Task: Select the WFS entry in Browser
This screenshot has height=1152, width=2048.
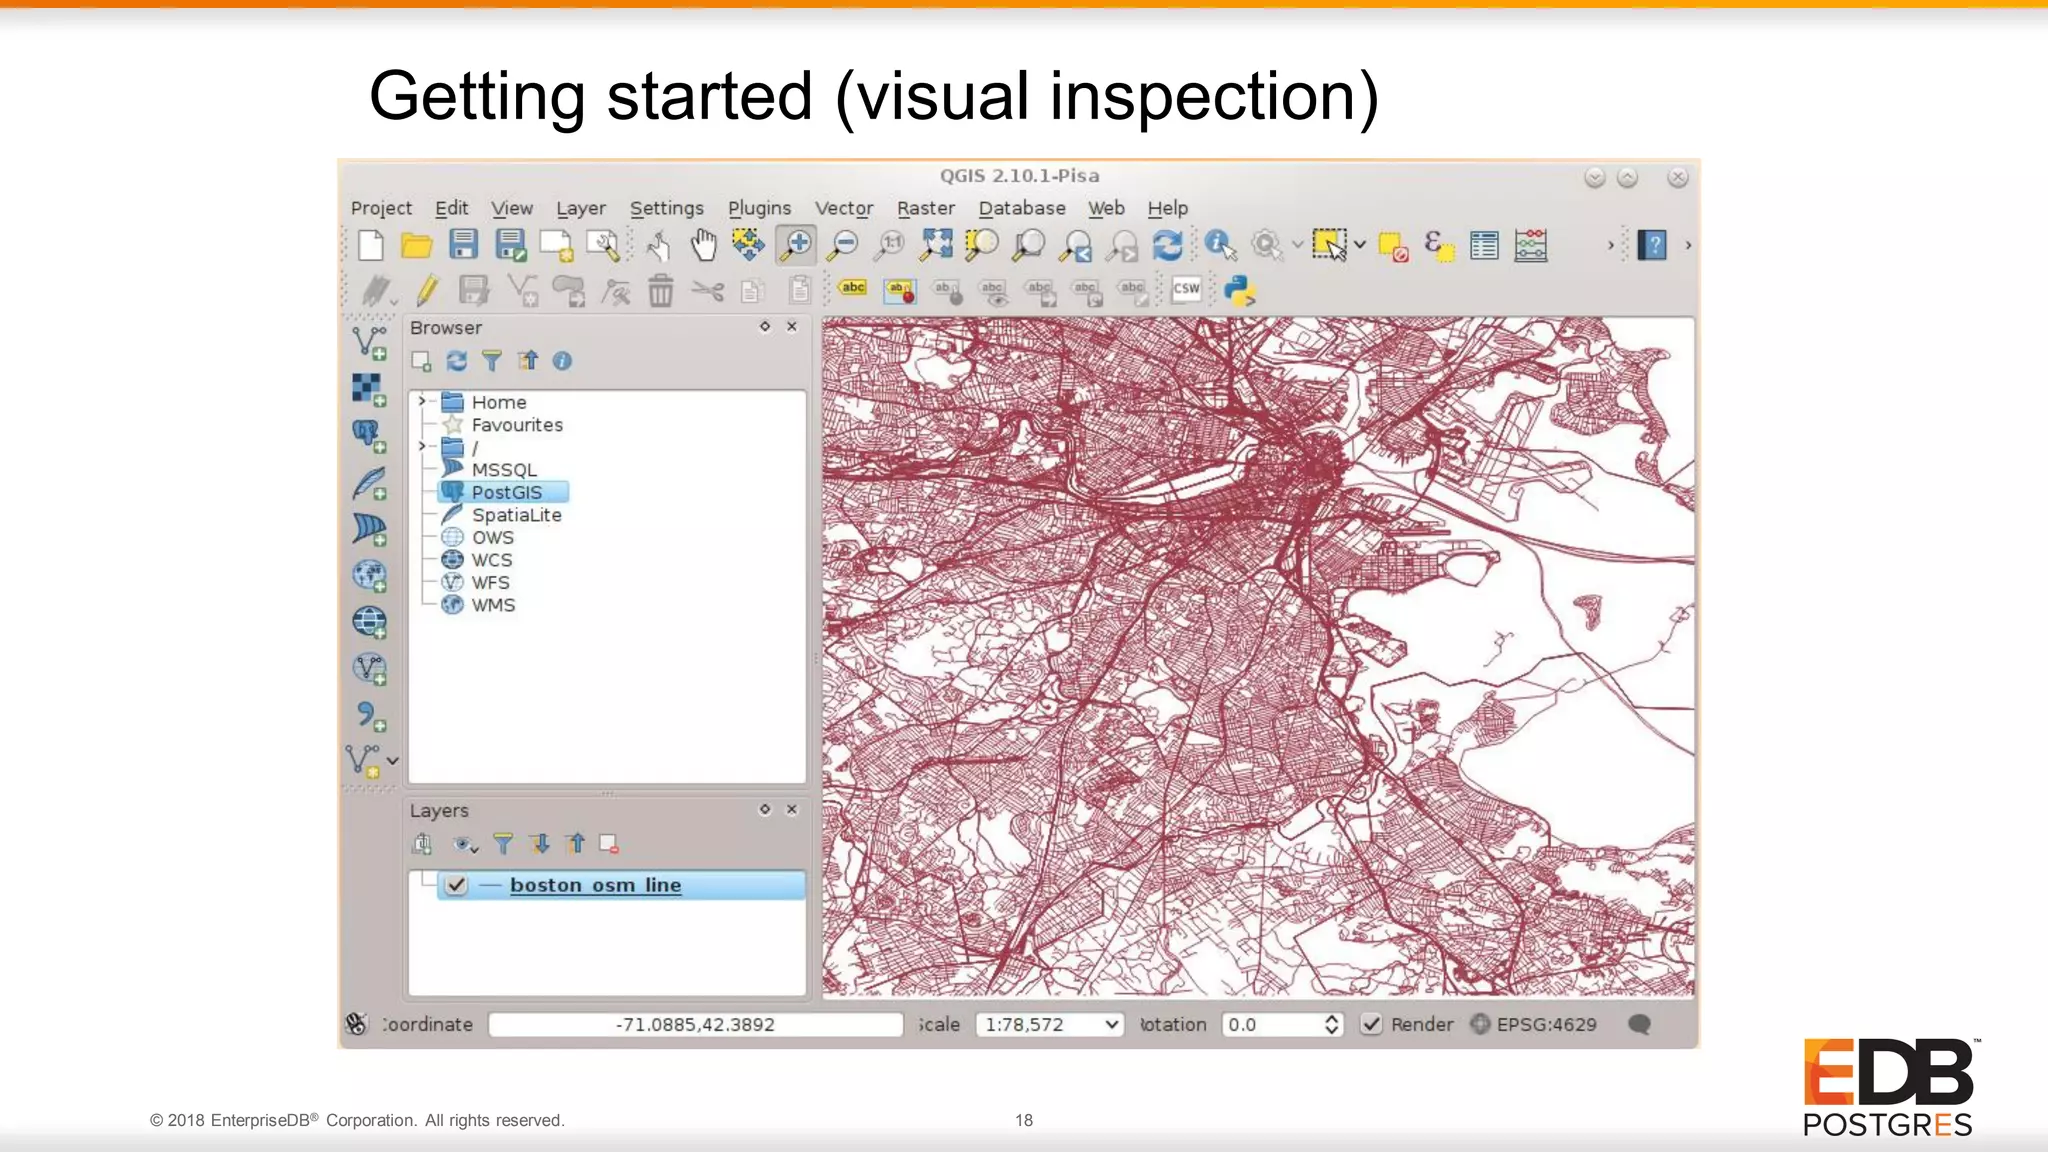Action: pos(490,582)
